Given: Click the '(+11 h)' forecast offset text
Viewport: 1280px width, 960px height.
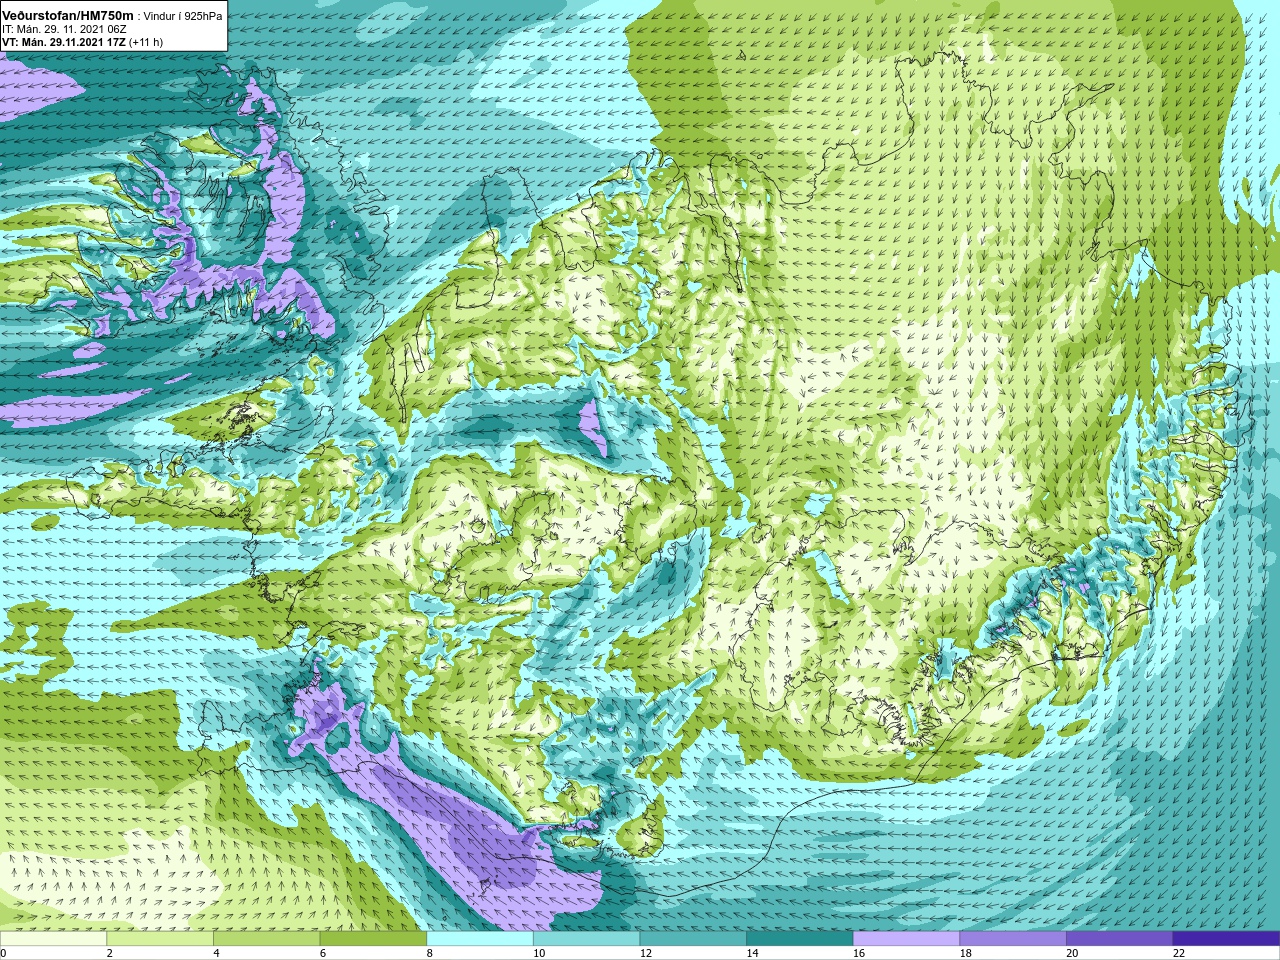Looking at the screenshot, I should pos(146,42).
